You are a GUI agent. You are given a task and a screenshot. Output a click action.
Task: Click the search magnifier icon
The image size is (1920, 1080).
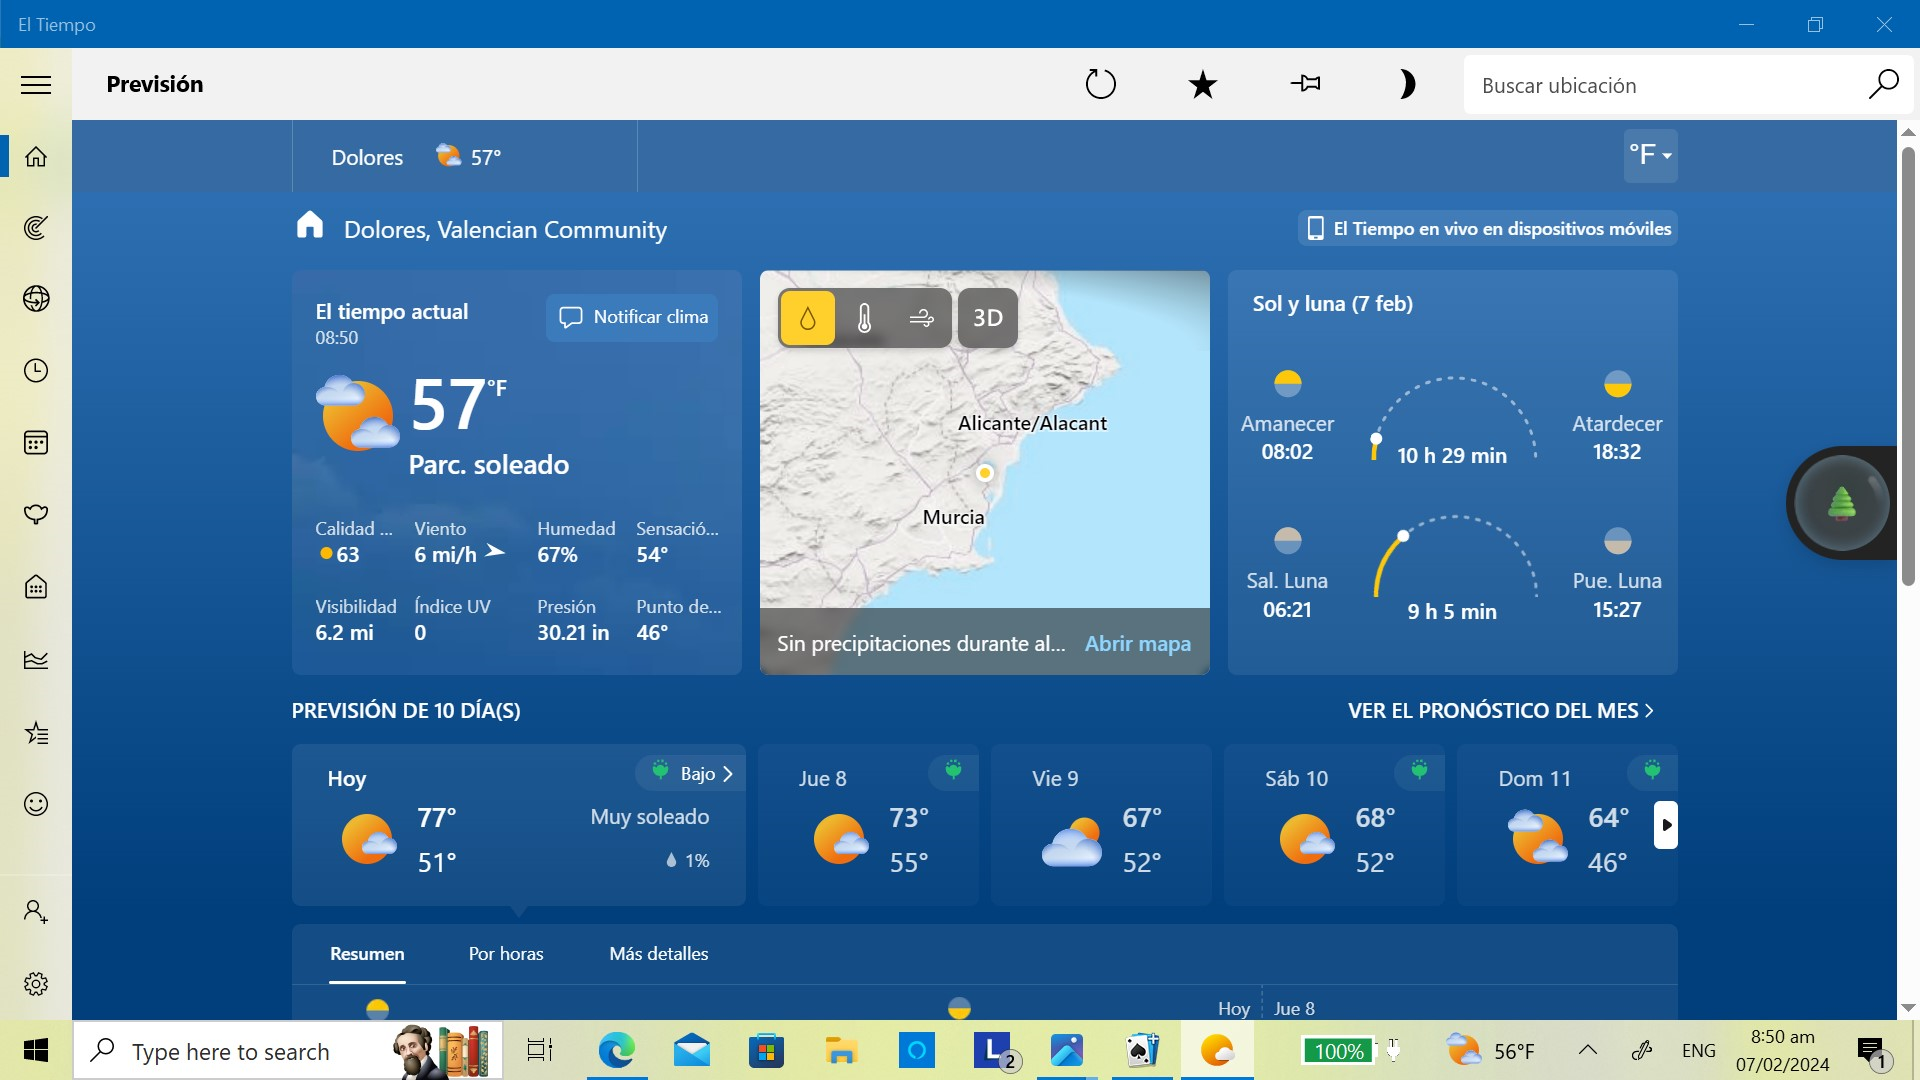pyautogui.click(x=1883, y=85)
